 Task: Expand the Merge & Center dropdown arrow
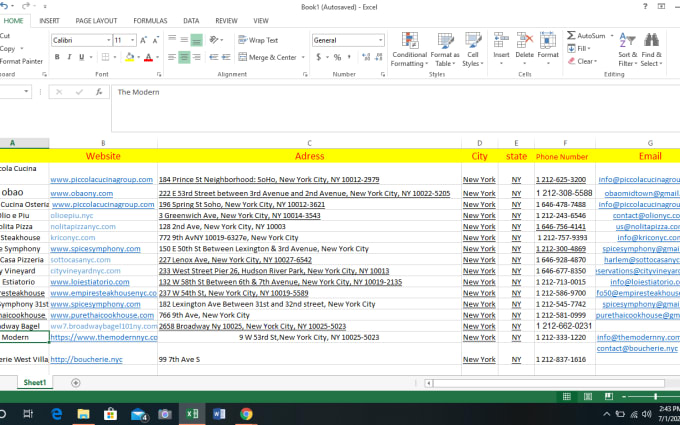pos(304,58)
